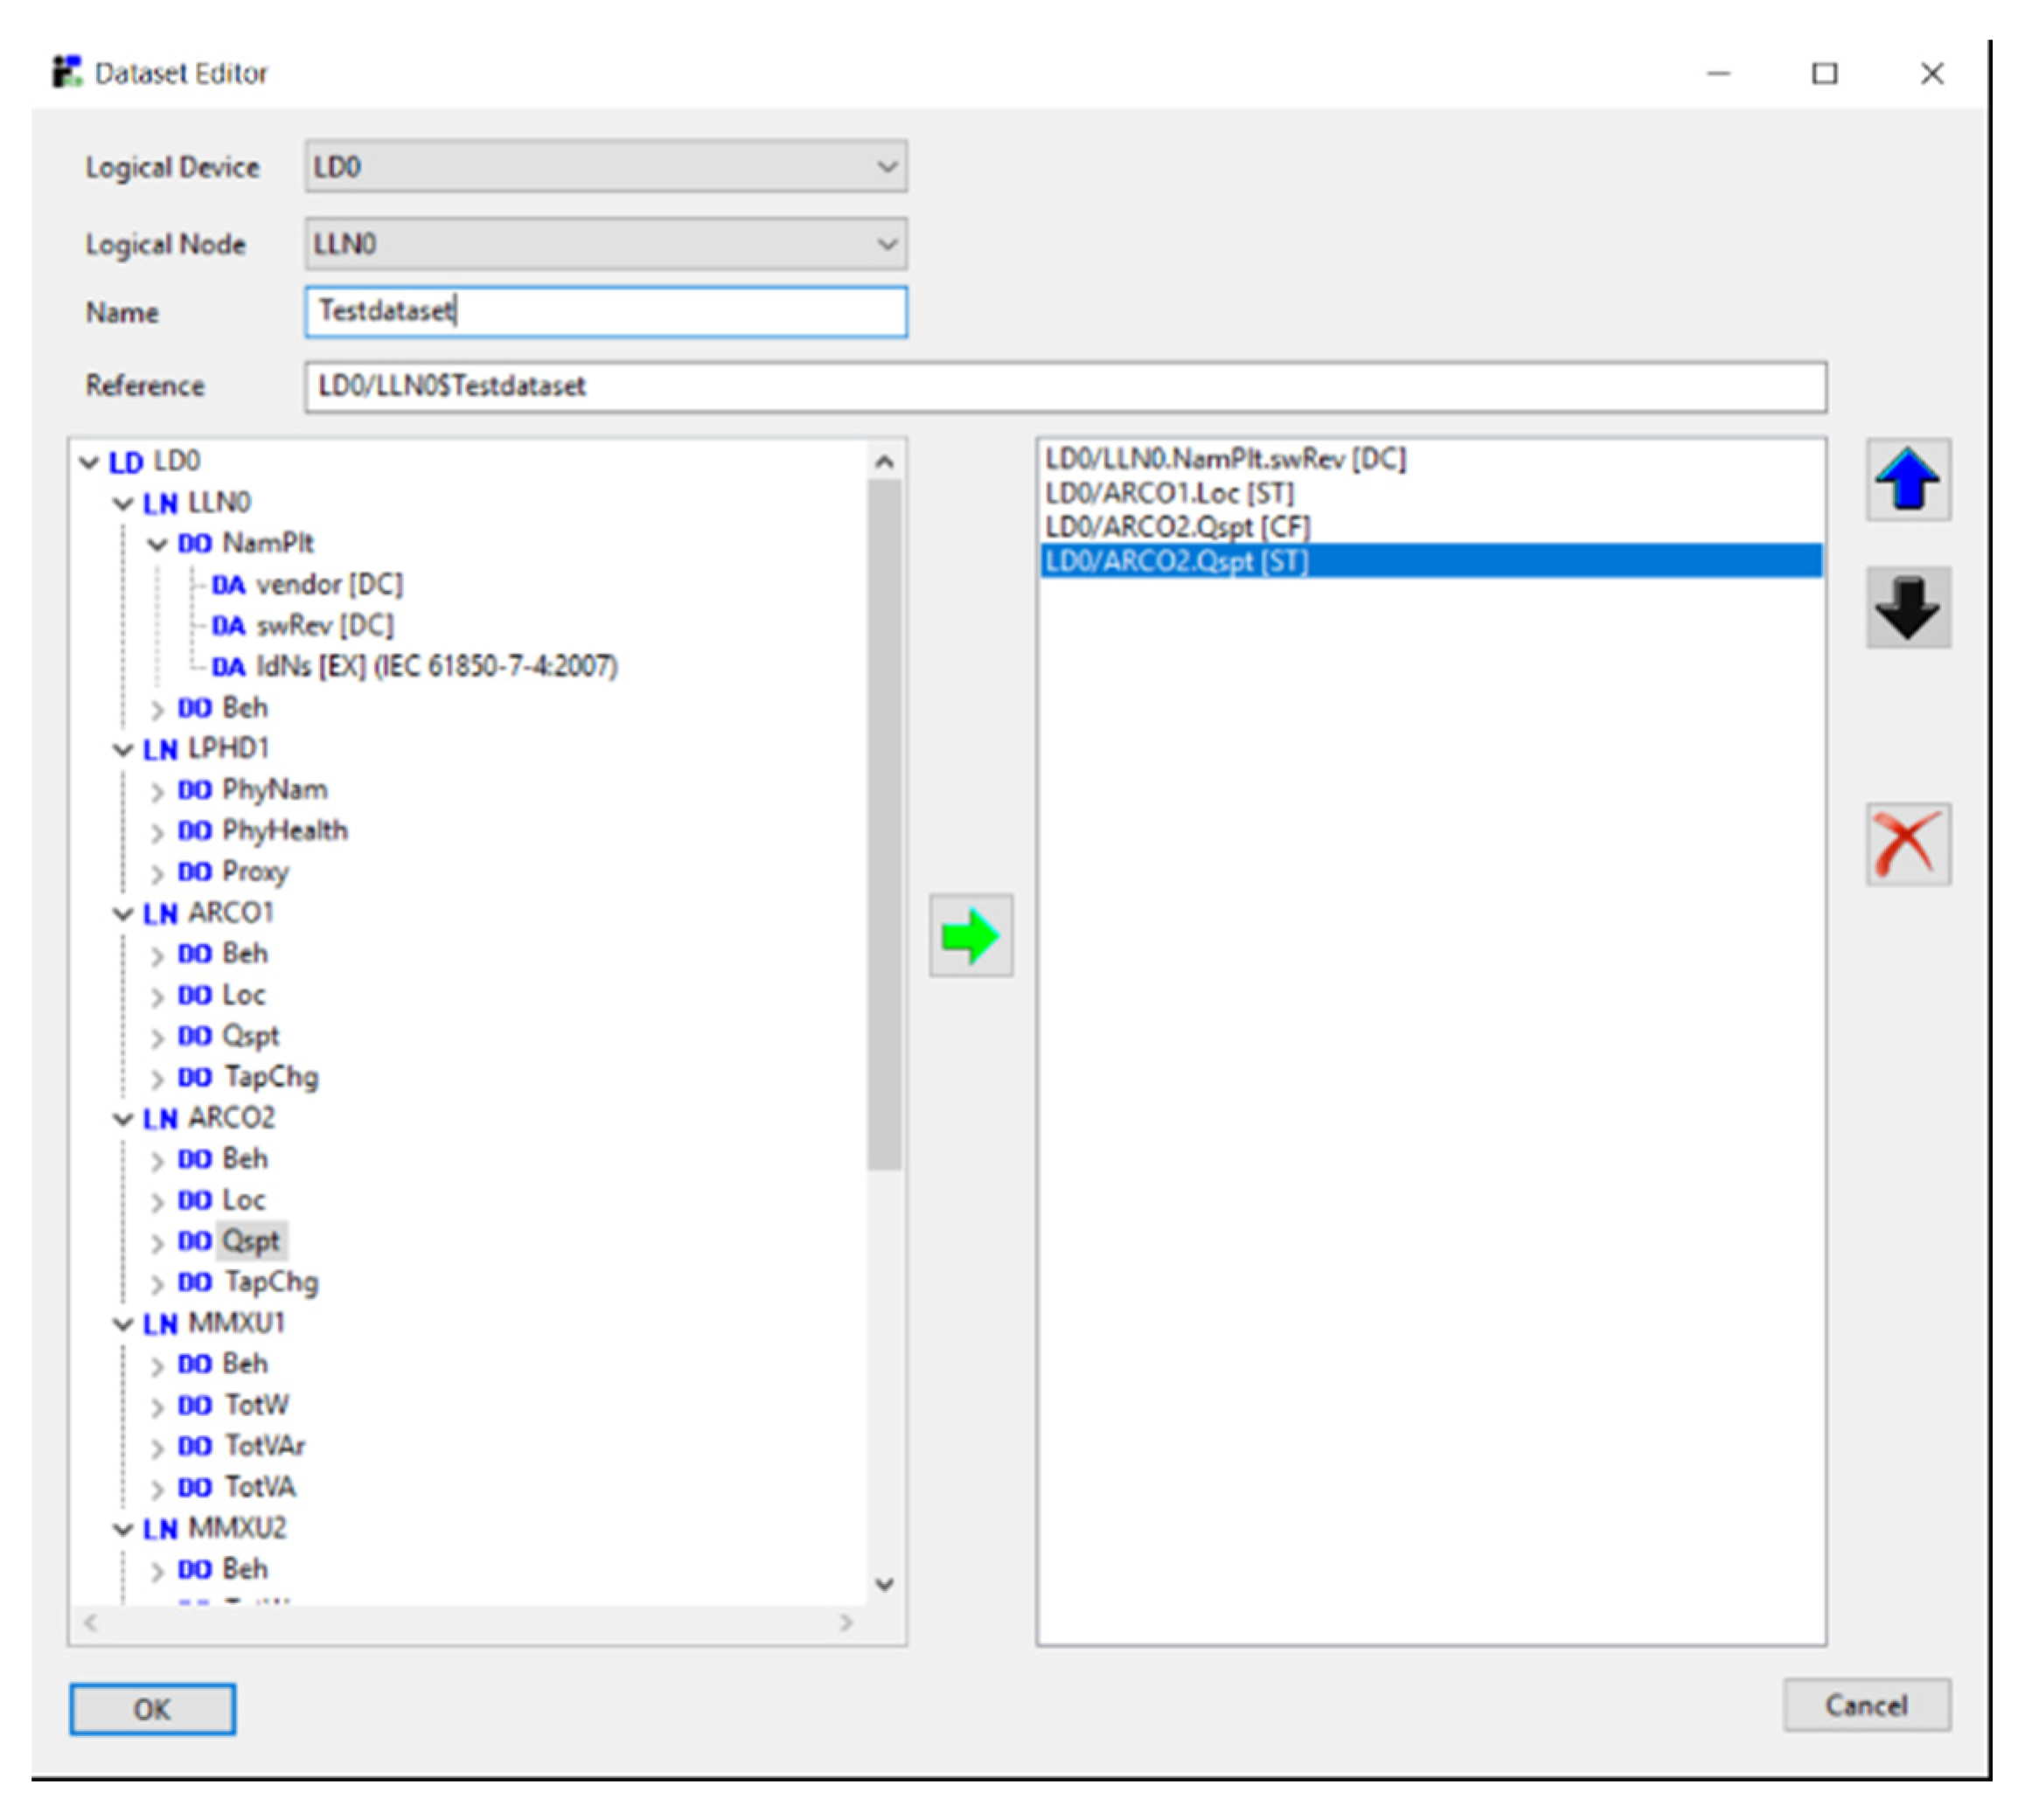Click the Dataset Editor title bar icon

[x=67, y=72]
